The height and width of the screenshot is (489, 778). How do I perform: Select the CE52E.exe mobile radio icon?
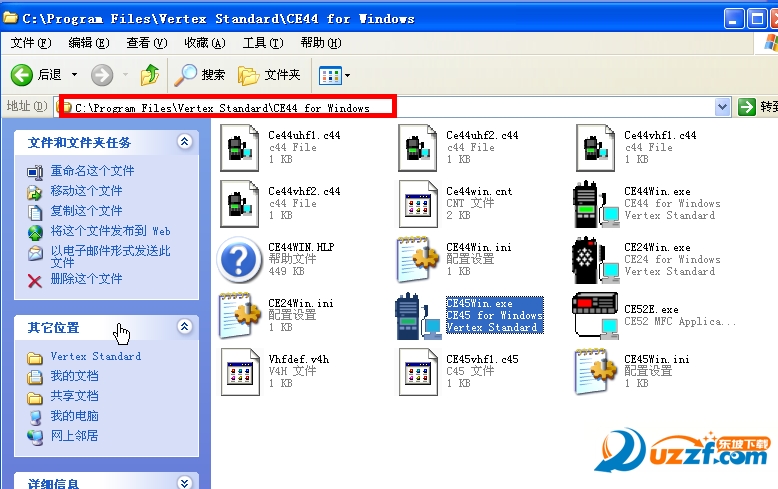pyautogui.click(x=595, y=316)
